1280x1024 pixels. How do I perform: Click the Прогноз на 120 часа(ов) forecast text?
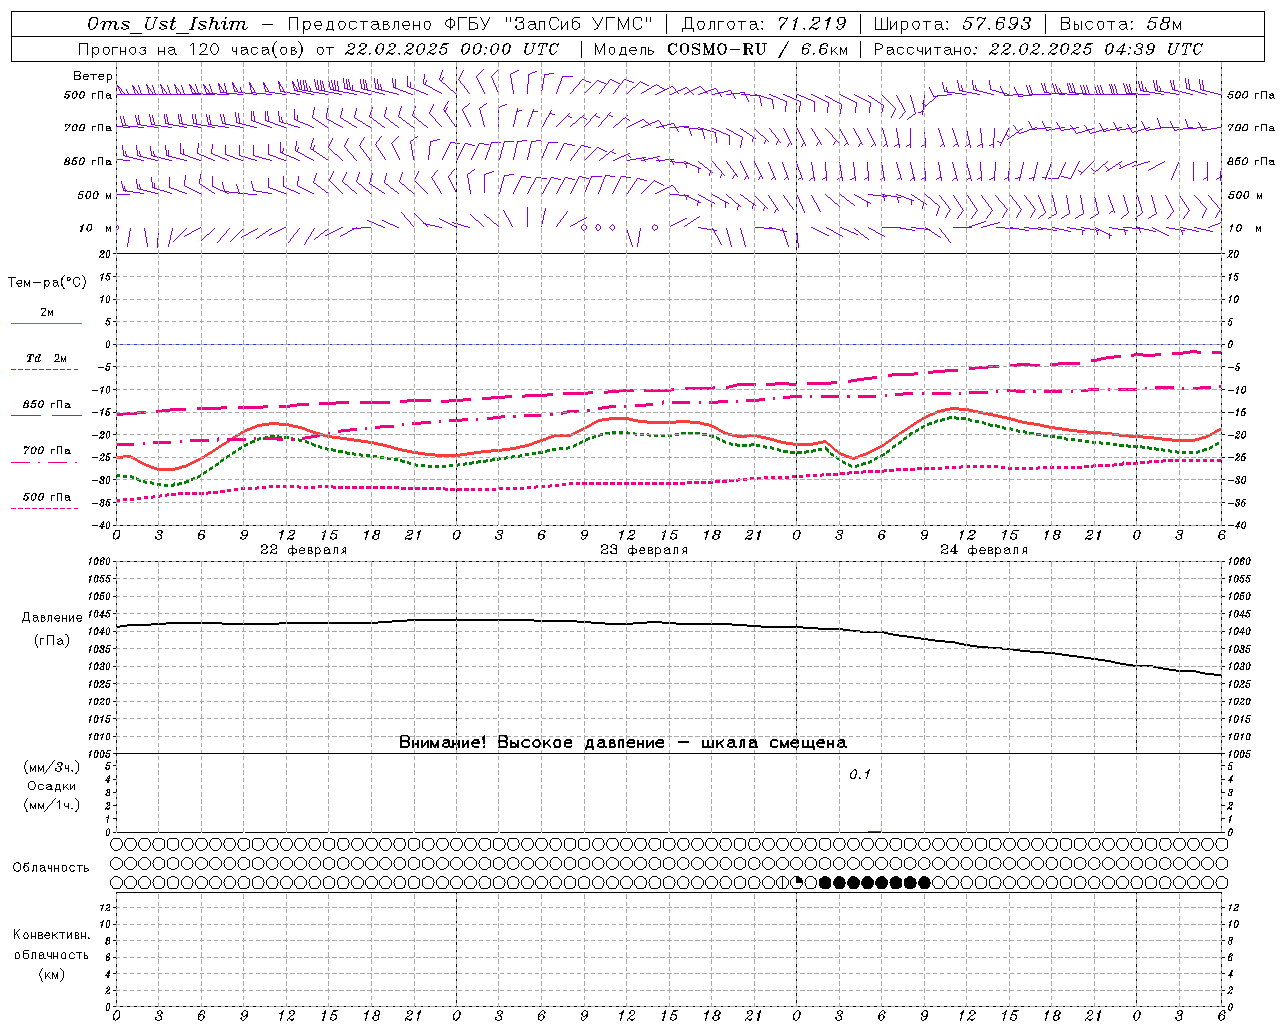193,49
